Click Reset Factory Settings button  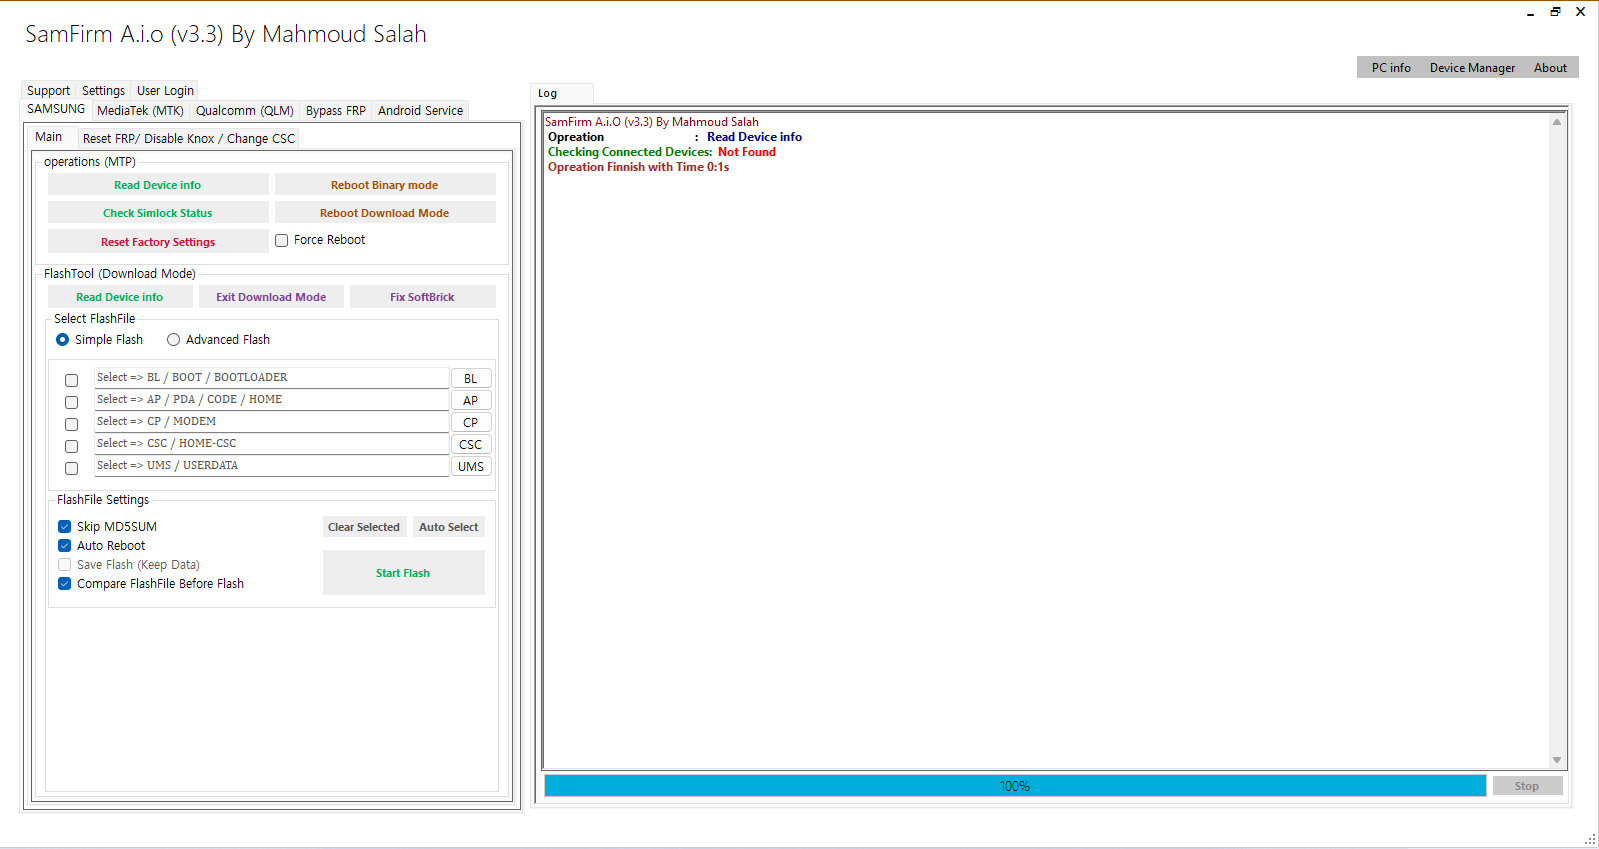158,242
